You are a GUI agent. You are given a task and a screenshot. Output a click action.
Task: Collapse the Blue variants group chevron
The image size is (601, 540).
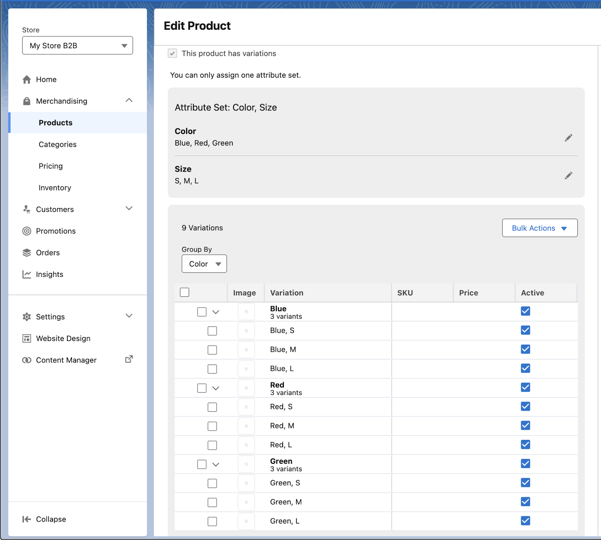pyautogui.click(x=216, y=312)
